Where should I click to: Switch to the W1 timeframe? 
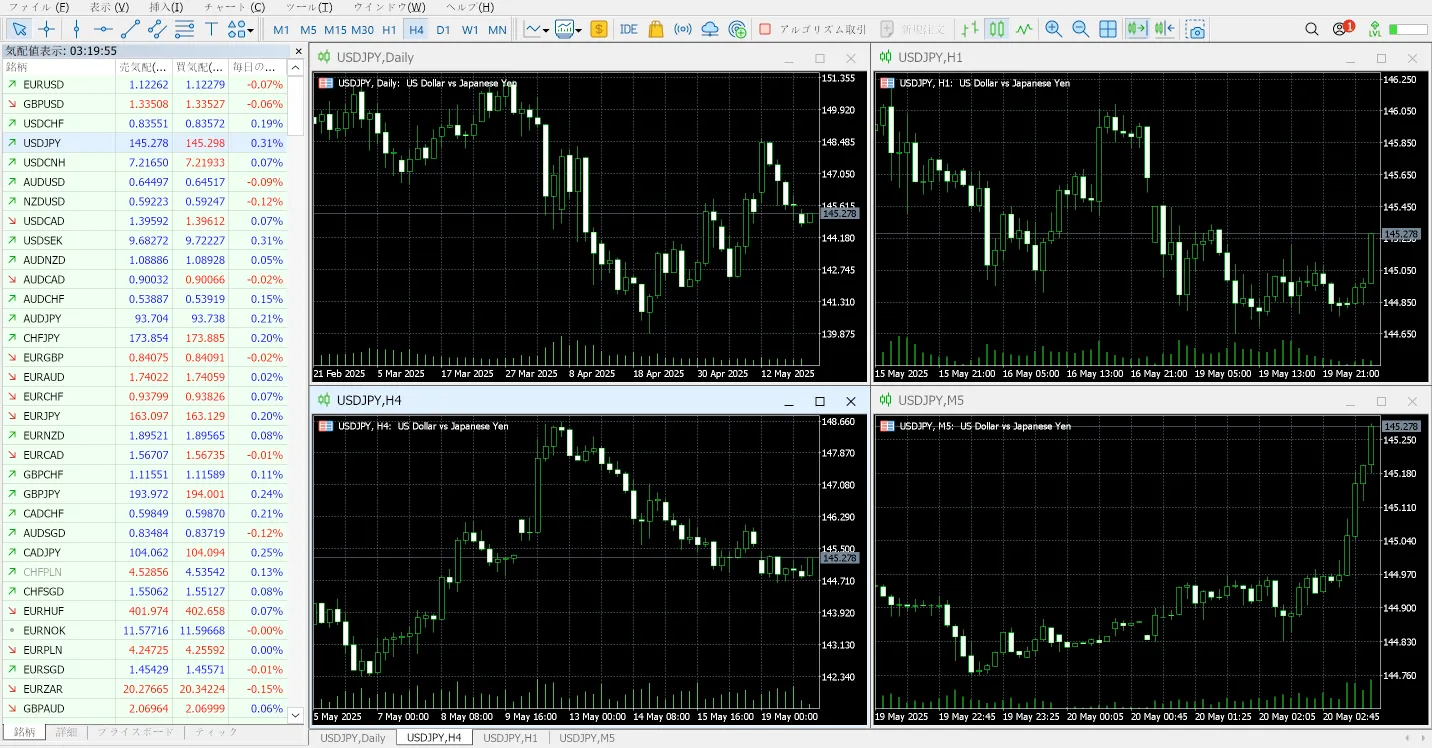(470, 29)
